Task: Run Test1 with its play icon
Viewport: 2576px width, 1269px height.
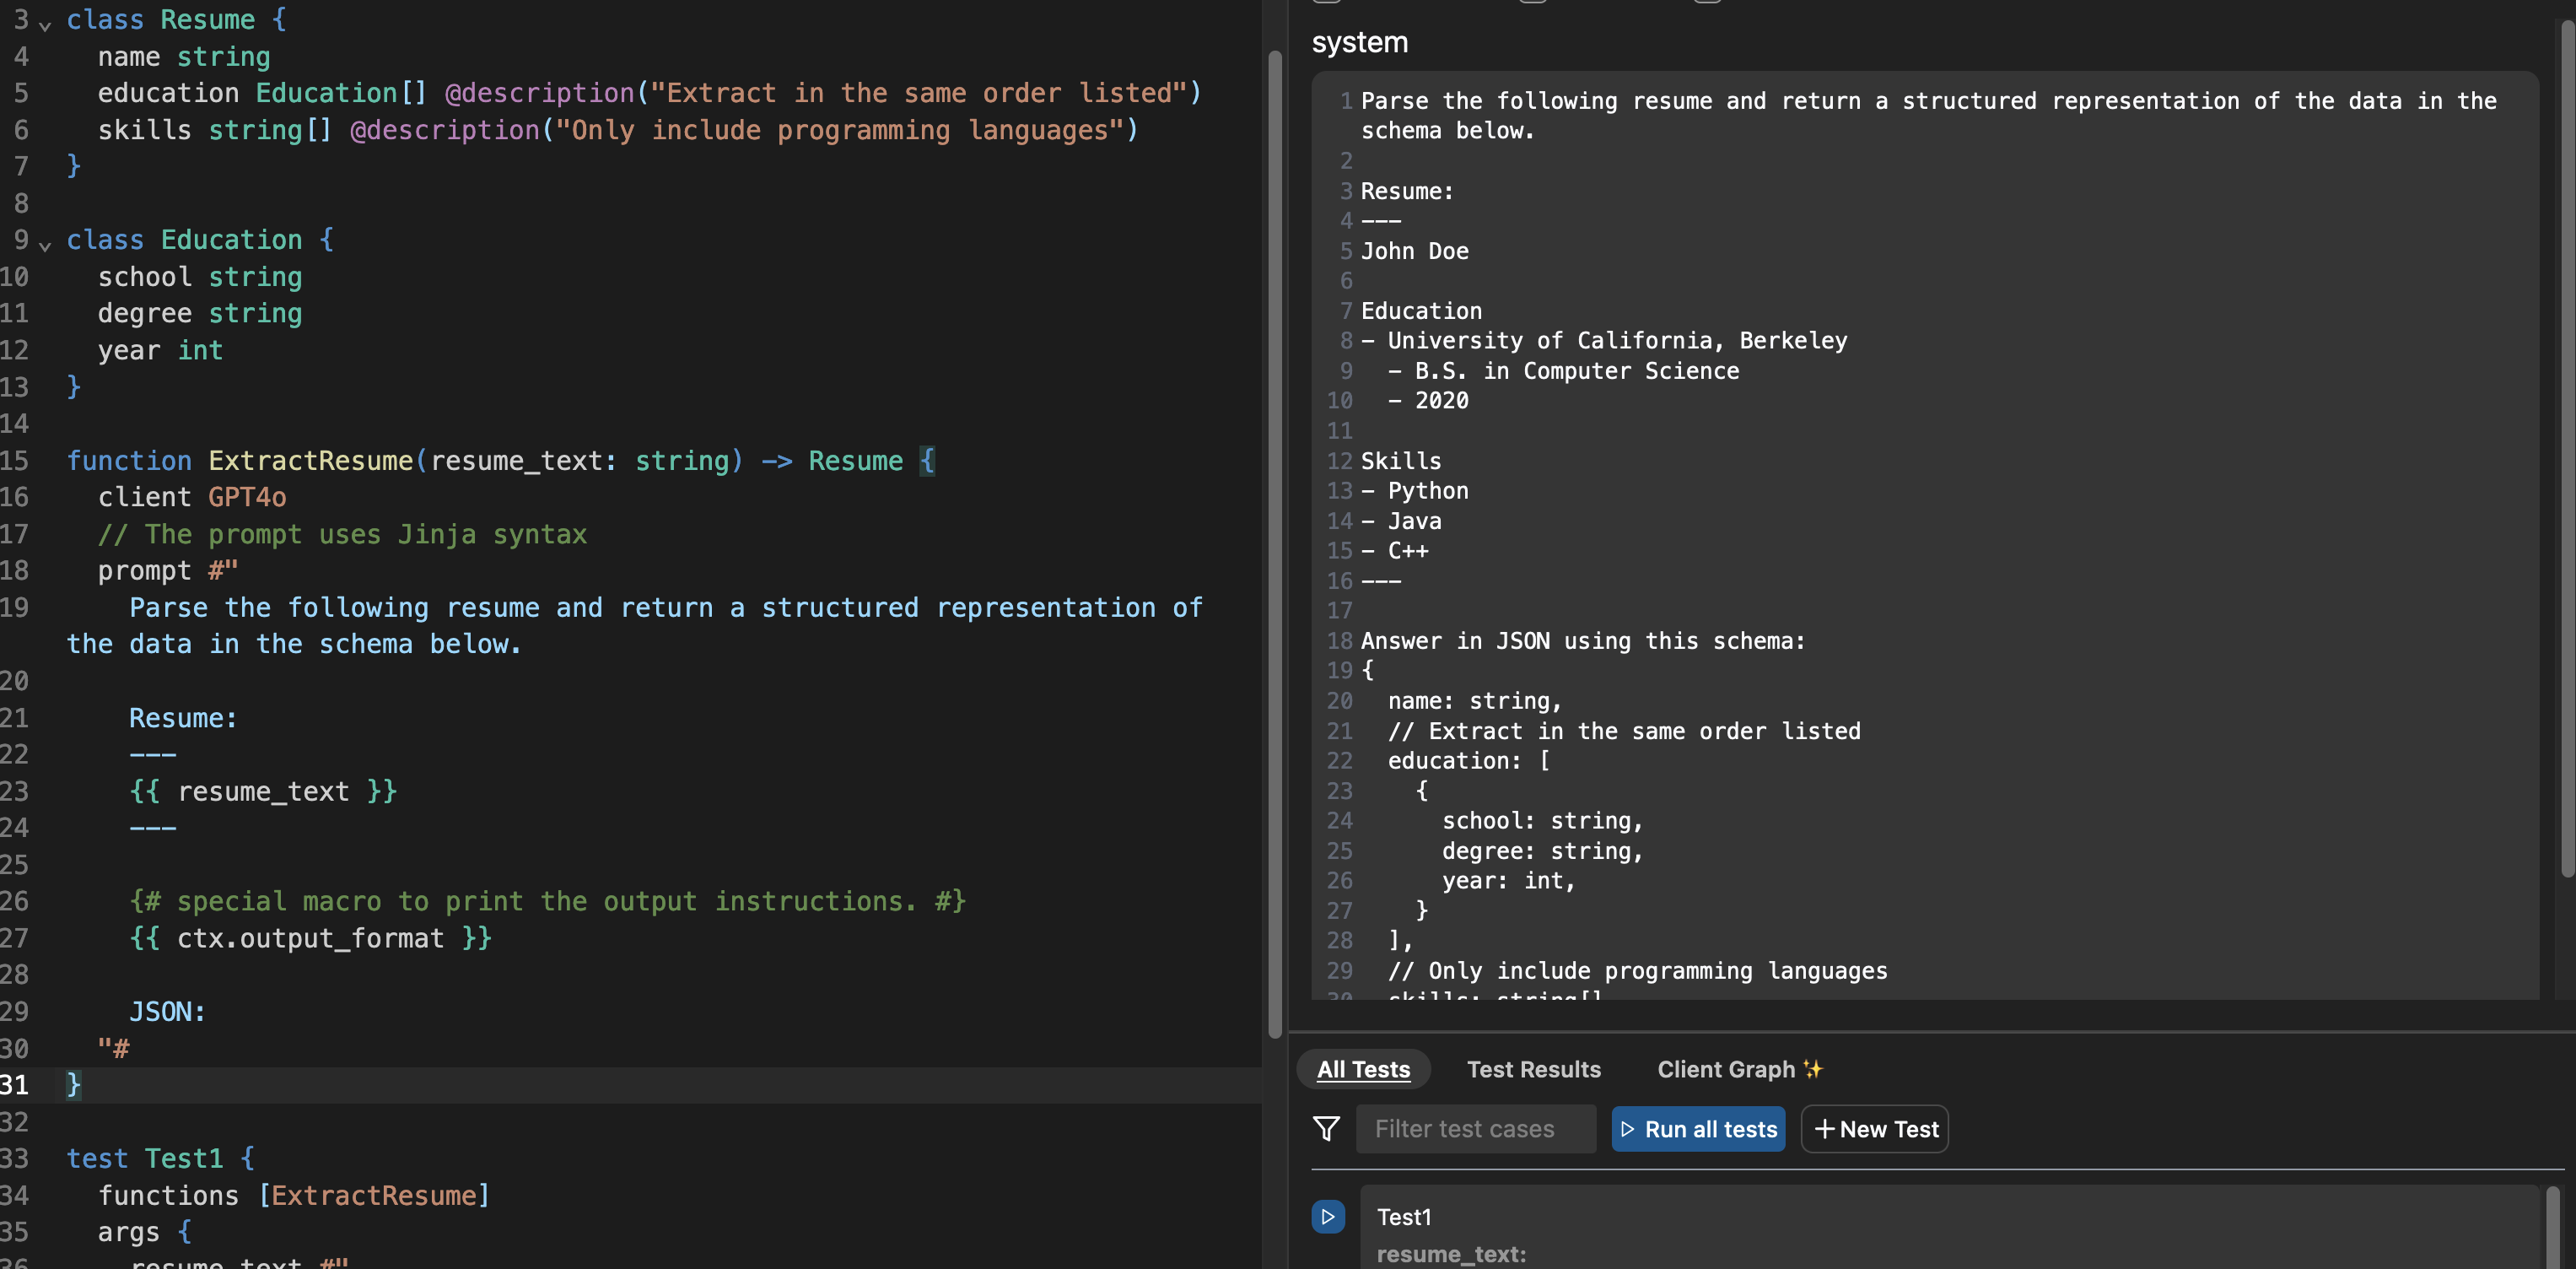Action: (x=1327, y=1217)
